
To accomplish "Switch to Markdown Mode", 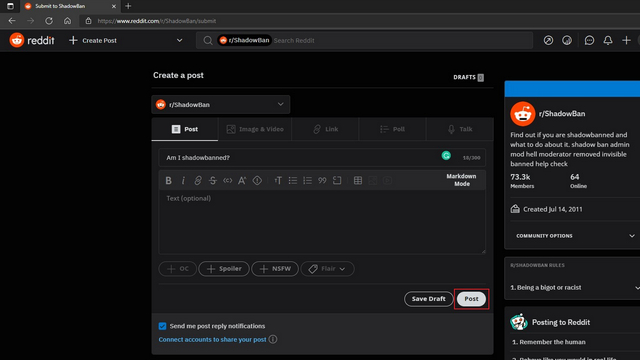I will click(461, 180).
